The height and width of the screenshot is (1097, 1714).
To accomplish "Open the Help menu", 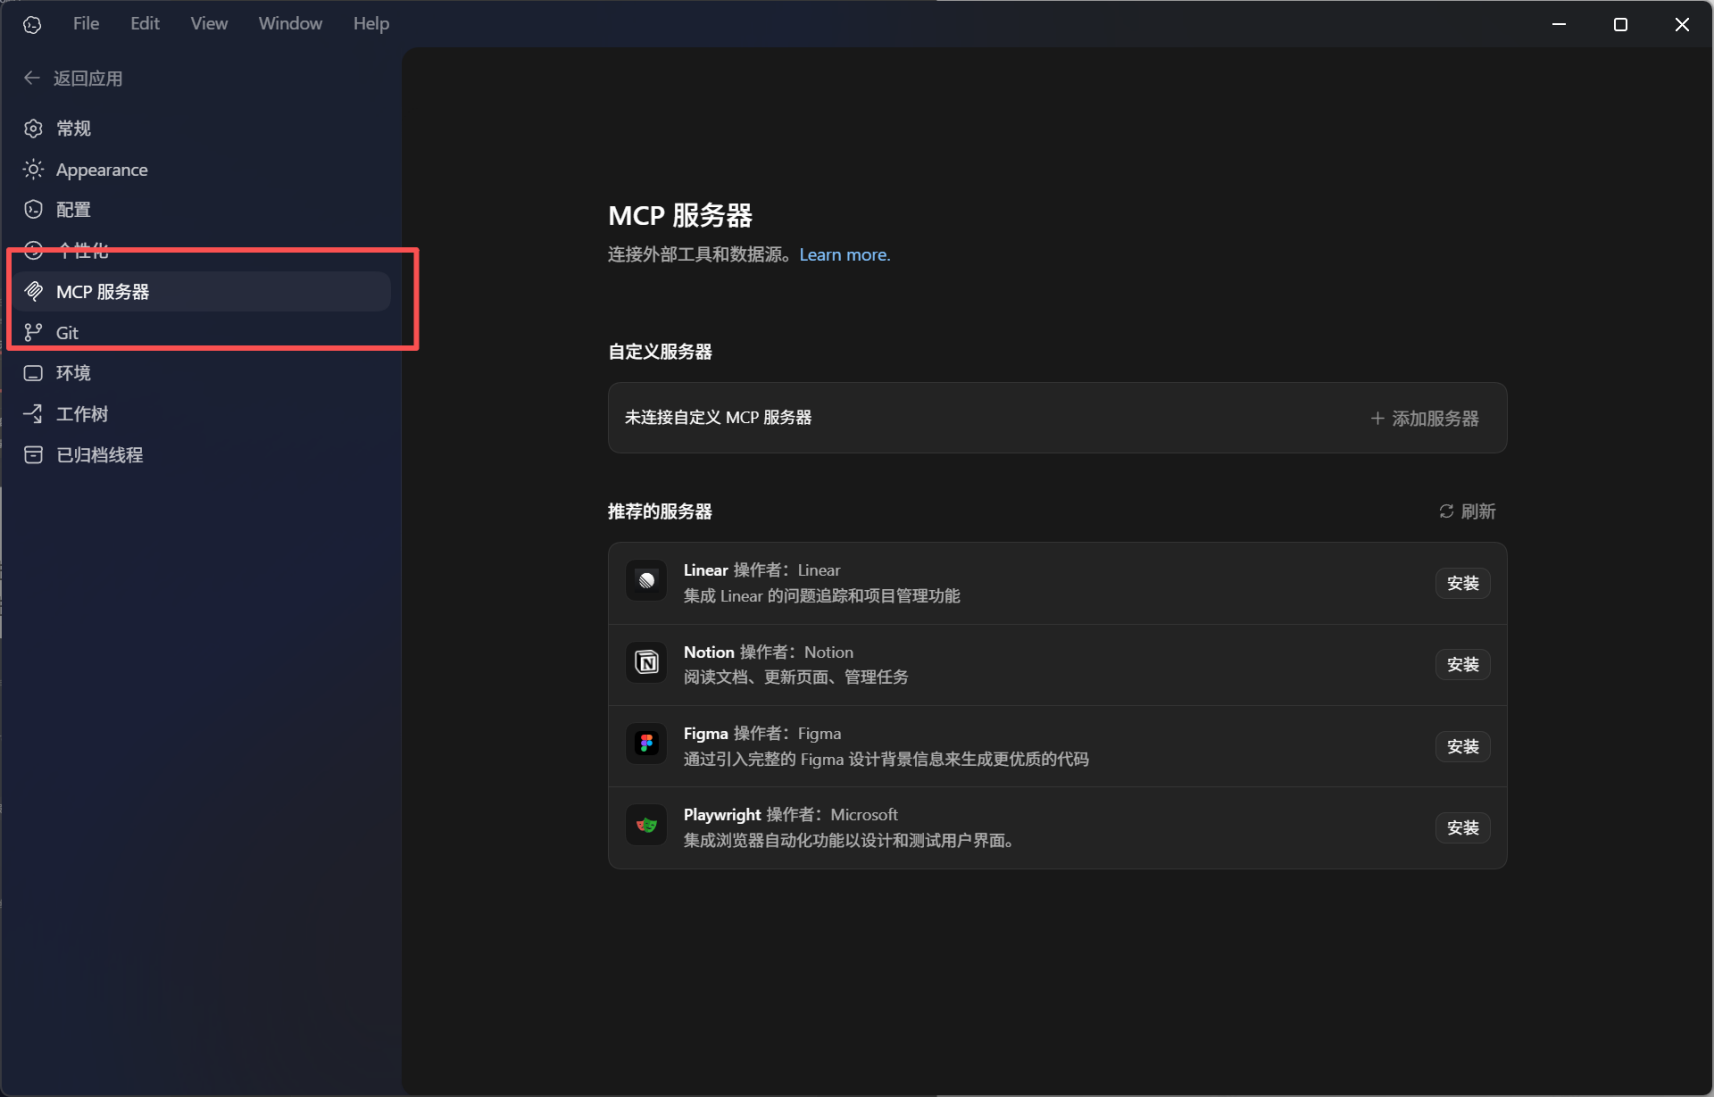I will point(371,23).
